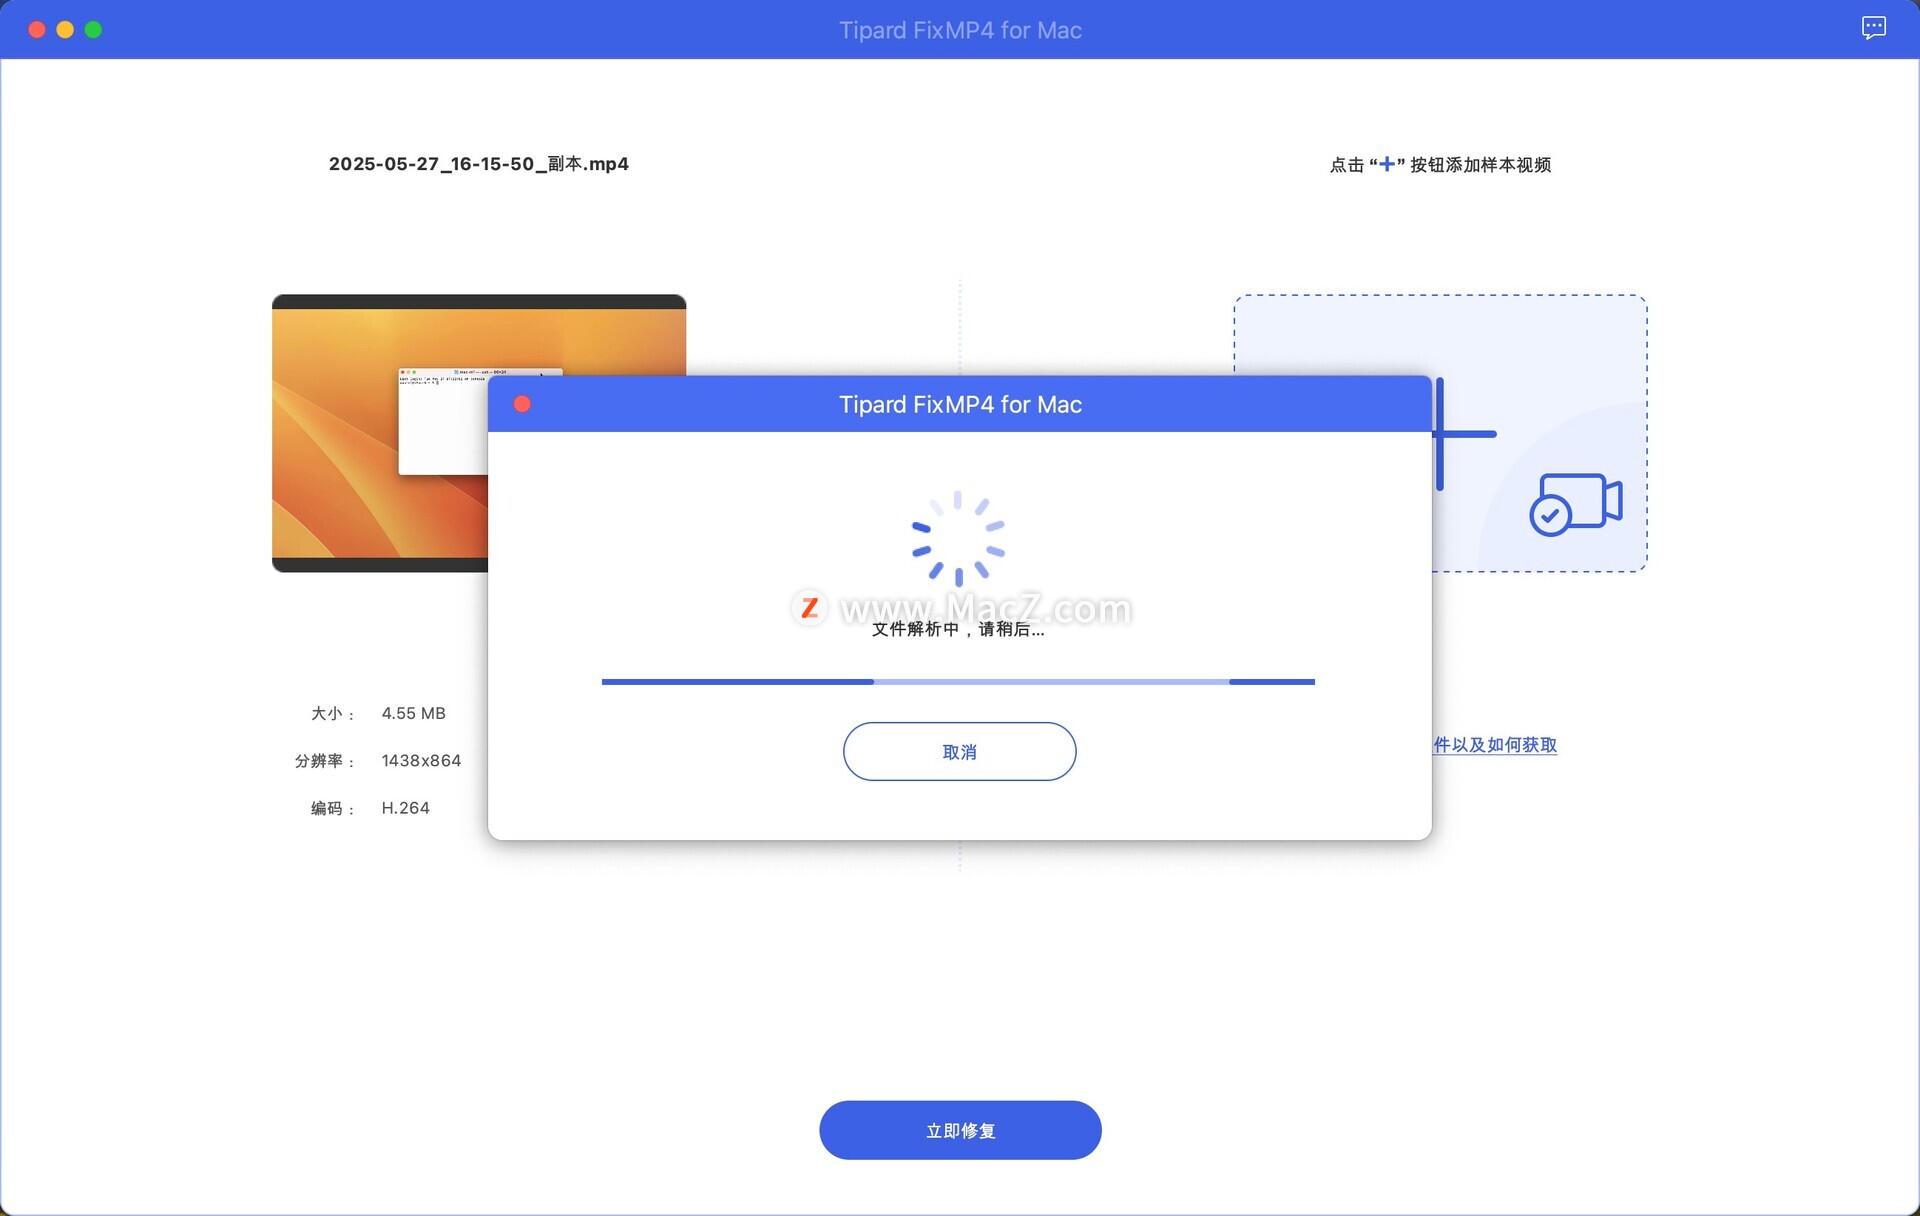
Task: Click the size value 4.55 MB
Action: [413, 713]
